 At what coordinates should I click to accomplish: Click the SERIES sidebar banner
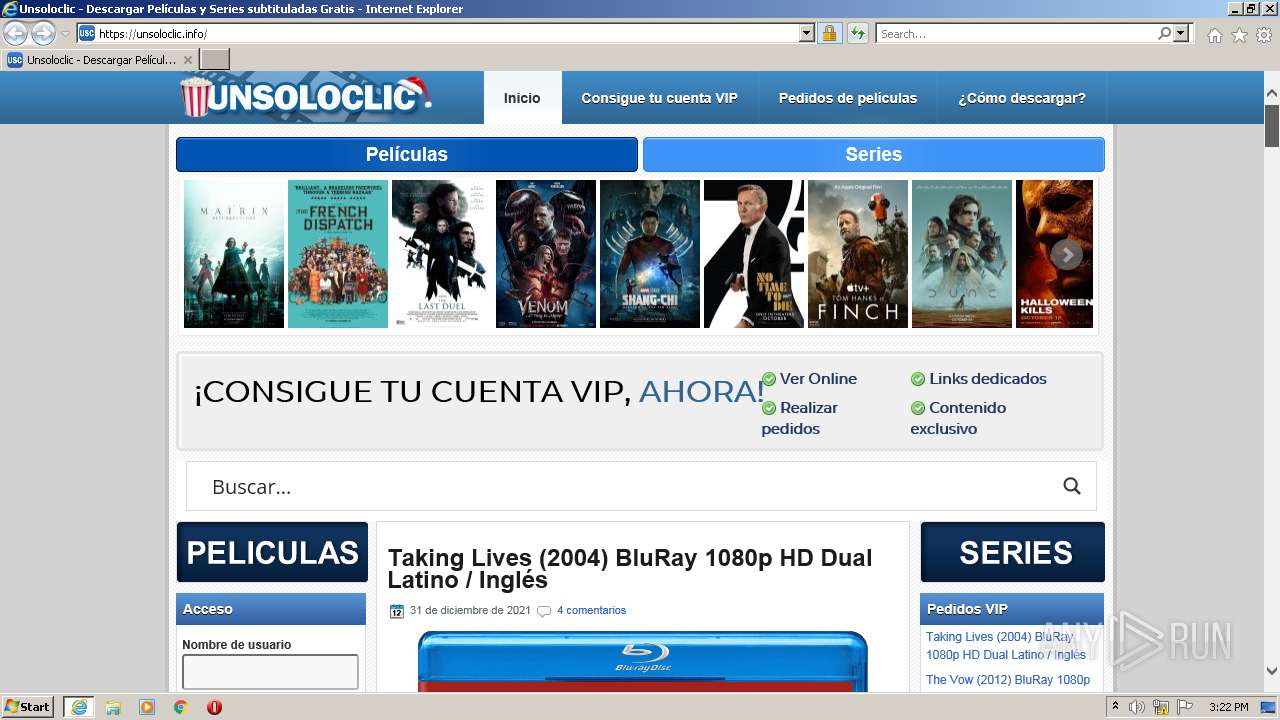tap(1013, 552)
